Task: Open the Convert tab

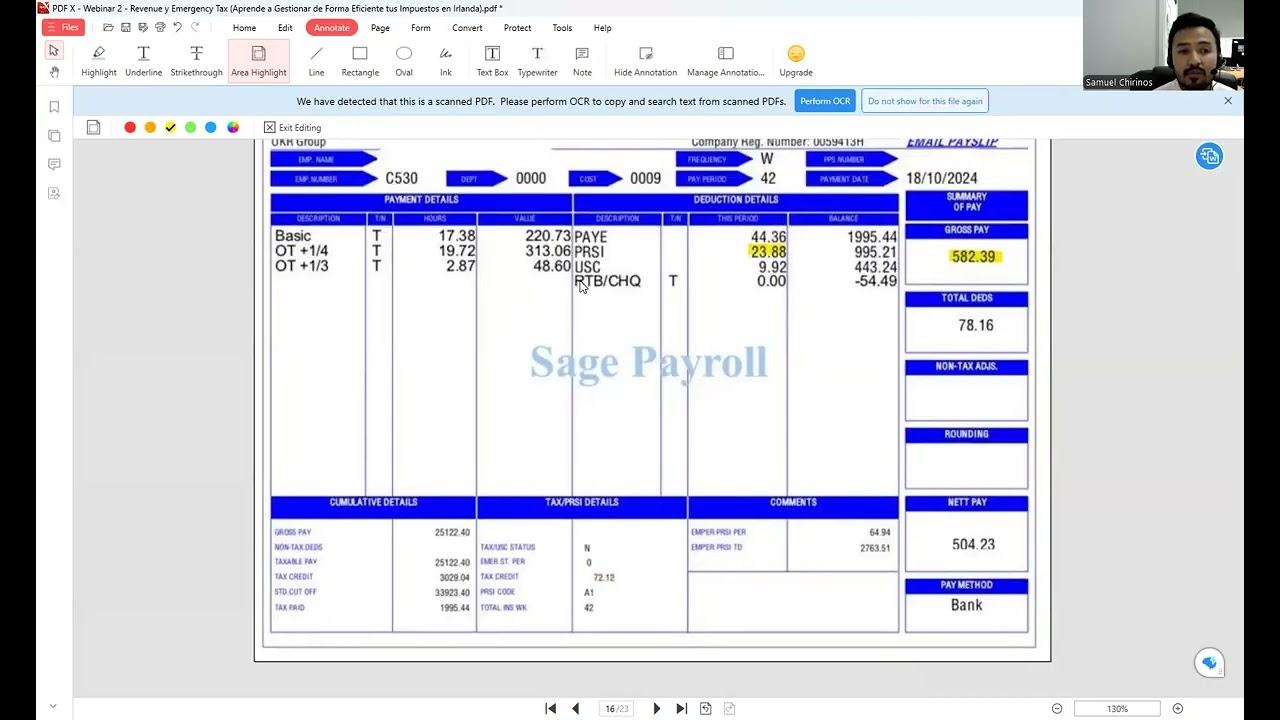Action: (467, 28)
